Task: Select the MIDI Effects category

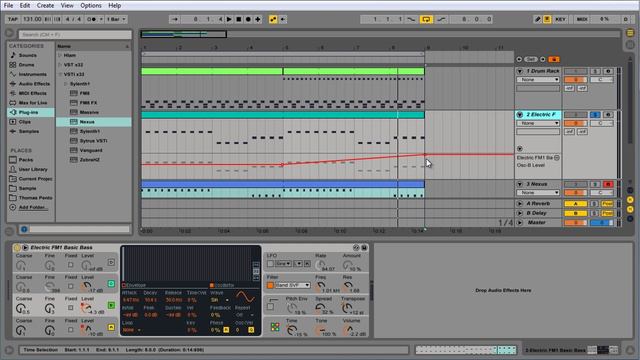Action: point(33,93)
